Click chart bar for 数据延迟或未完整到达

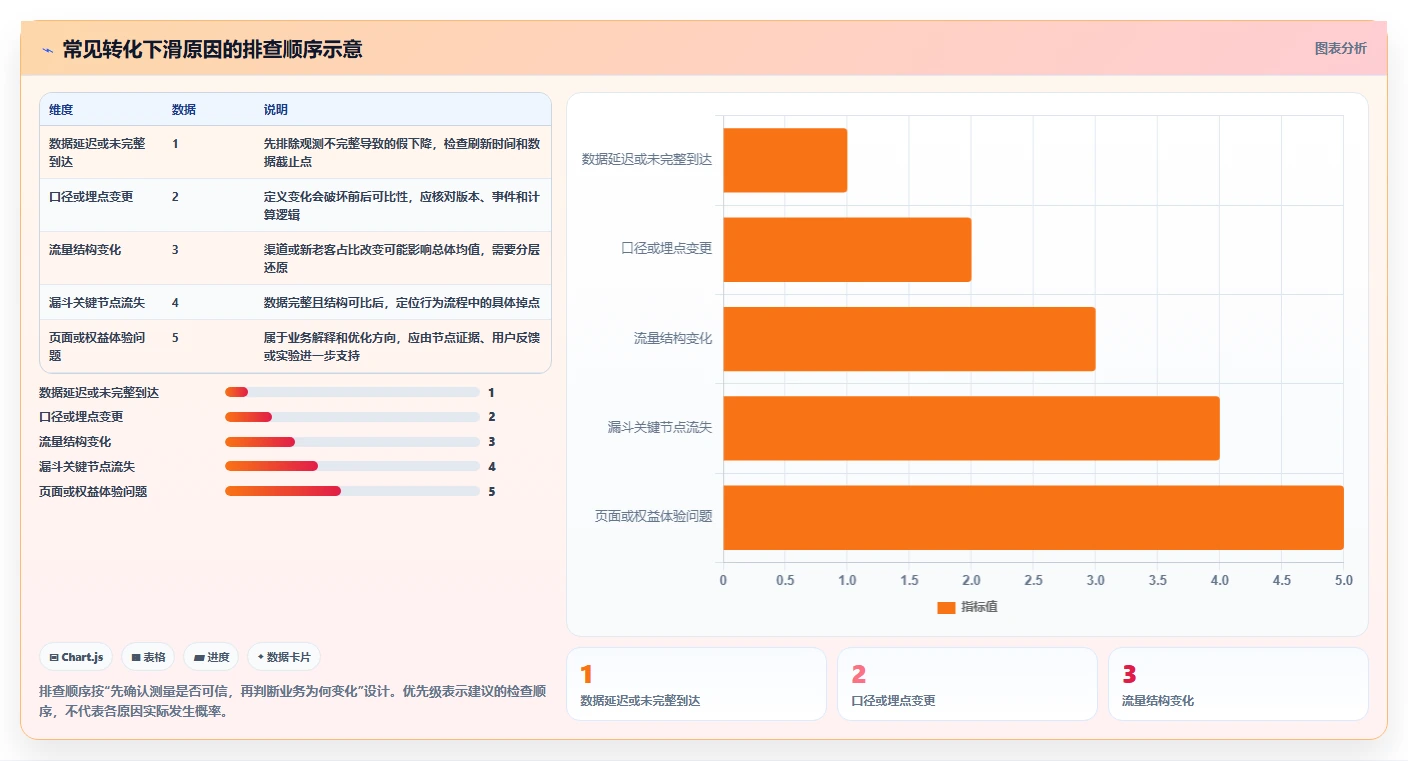click(785, 160)
